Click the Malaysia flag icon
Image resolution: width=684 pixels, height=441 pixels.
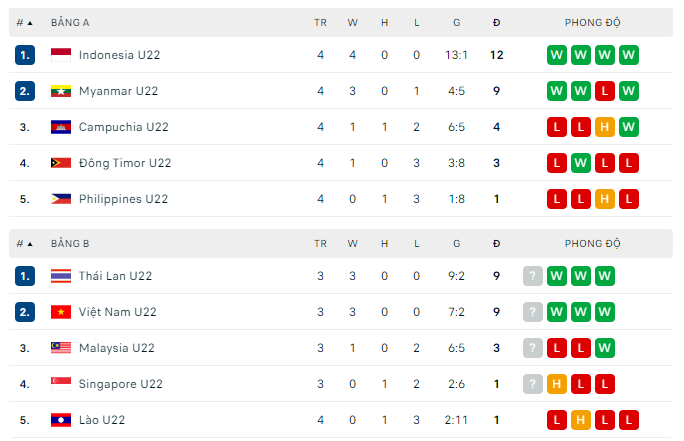[x=61, y=348]
